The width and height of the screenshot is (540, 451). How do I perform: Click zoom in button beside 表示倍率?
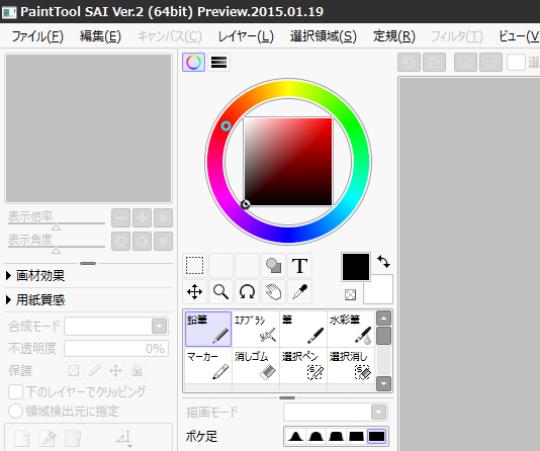[x=142, y=218]
